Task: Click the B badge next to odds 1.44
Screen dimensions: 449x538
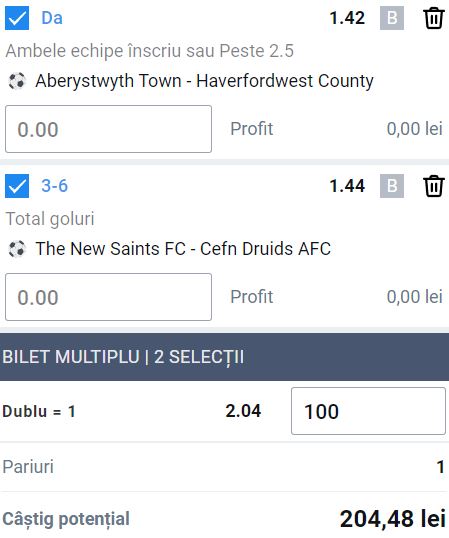Action: (x=392, y=186)
